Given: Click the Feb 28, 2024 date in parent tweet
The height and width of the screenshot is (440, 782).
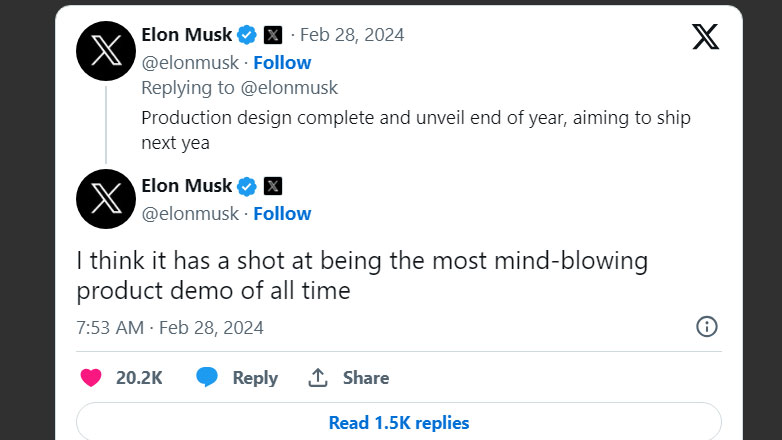Looking at the screenshot, I should [354, 35].
